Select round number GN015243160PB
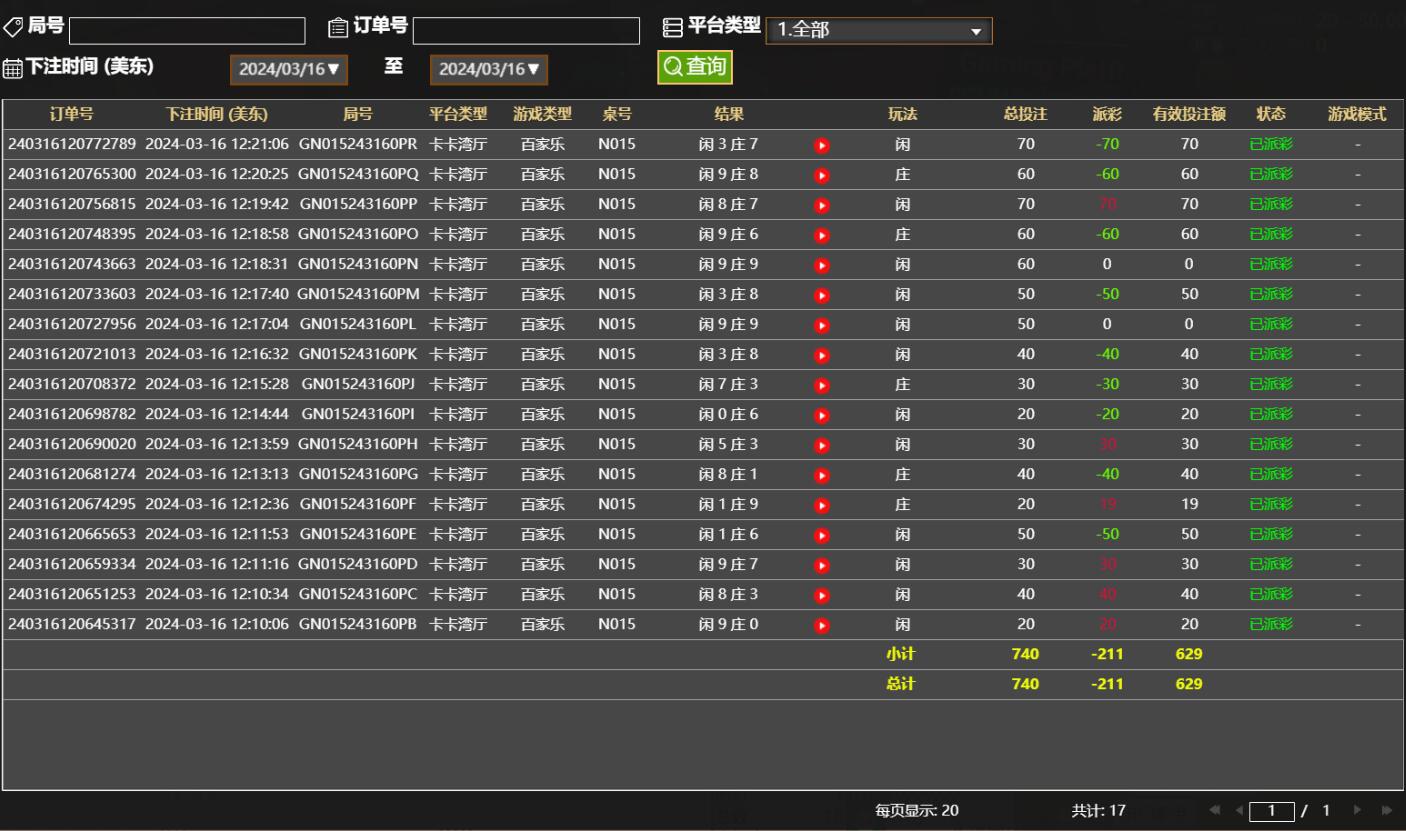Screen dimensions: 1406x831 (x=358, y=624)
